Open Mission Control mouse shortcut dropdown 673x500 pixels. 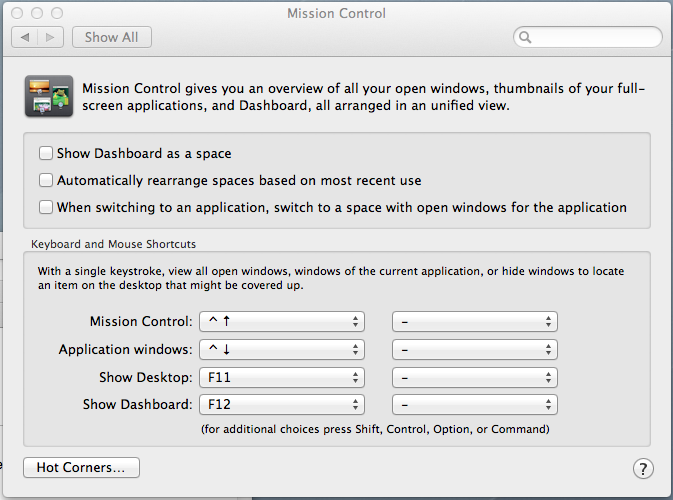[x=475, y=321]
